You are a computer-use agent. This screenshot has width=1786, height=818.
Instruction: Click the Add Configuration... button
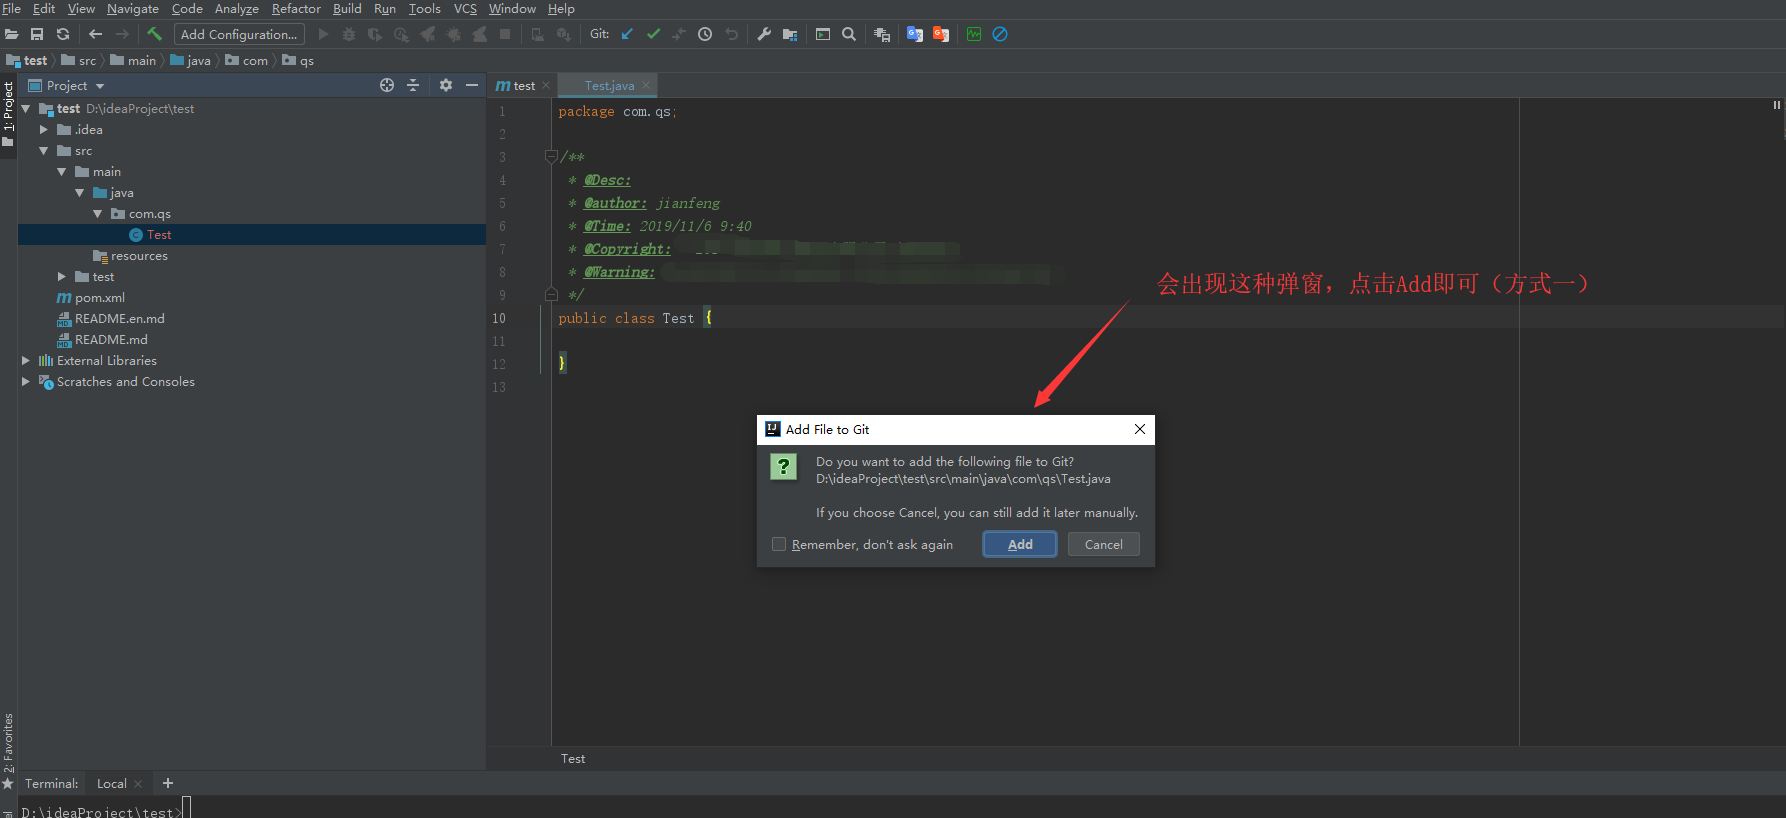click(x=239, y=34)
